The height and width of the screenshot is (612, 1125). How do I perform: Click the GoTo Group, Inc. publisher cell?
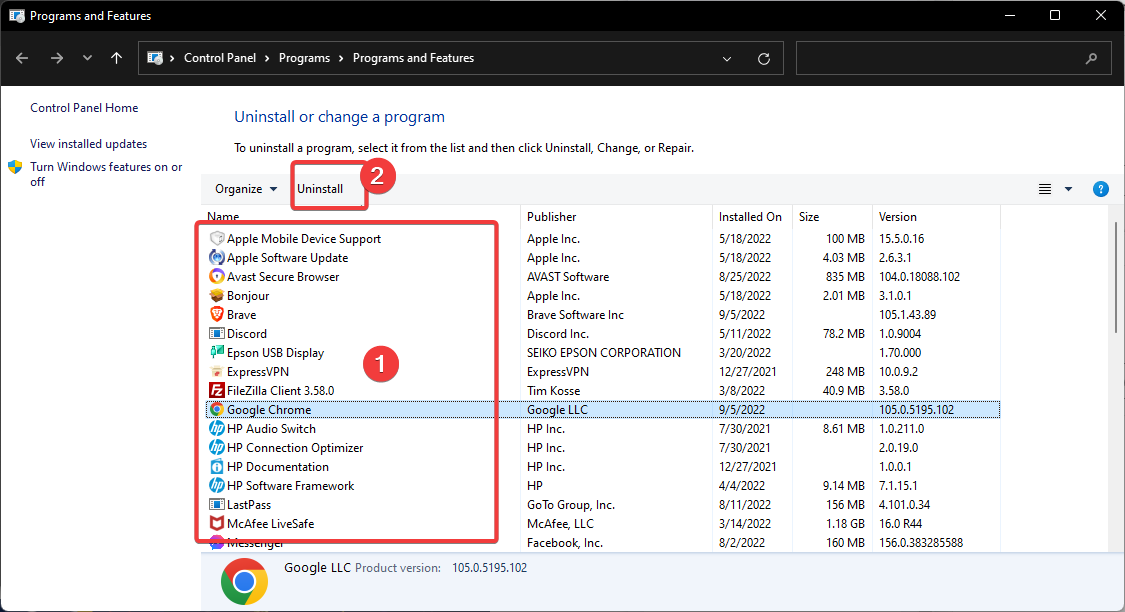570,504
